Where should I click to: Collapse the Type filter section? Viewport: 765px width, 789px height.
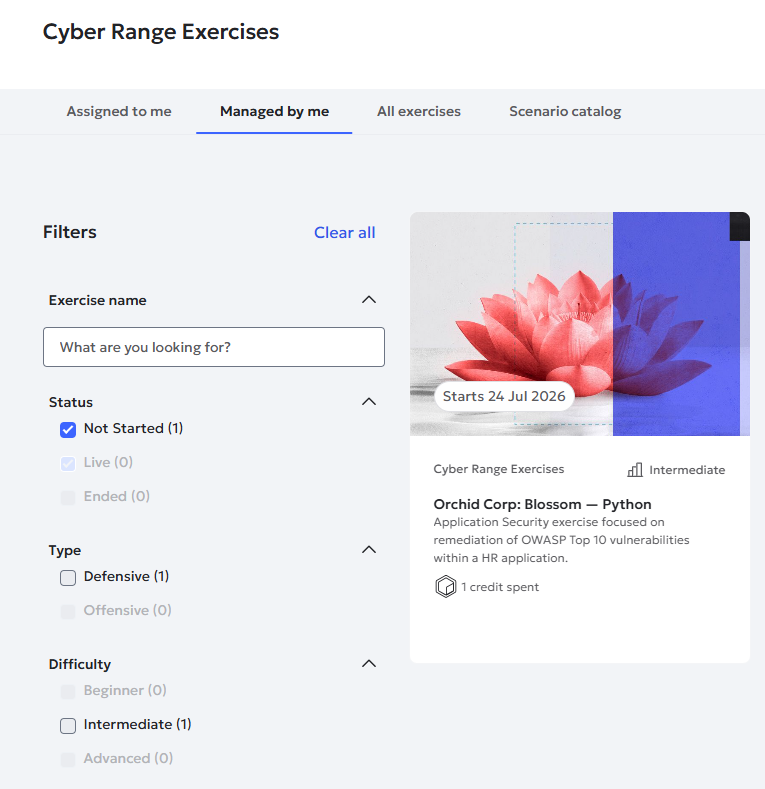coord(369,549)
